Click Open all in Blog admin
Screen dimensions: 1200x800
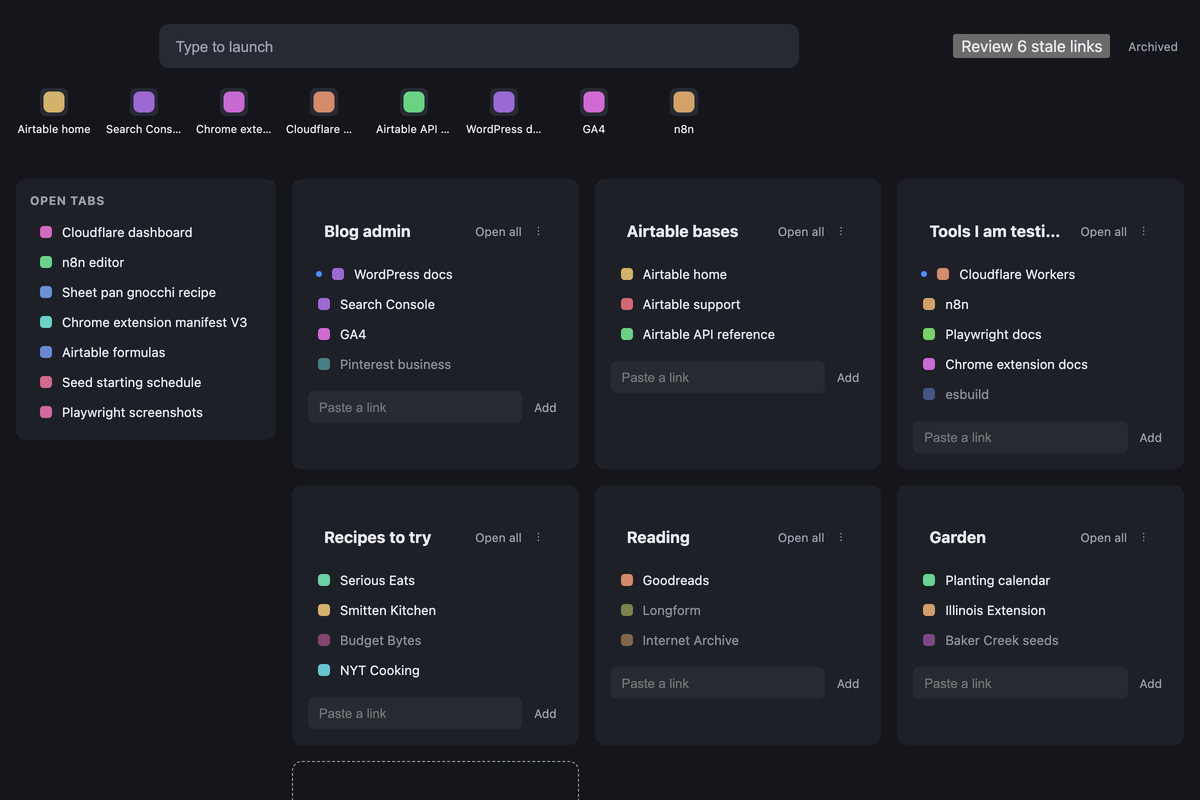pyautogui.click(x=498, y=232)
